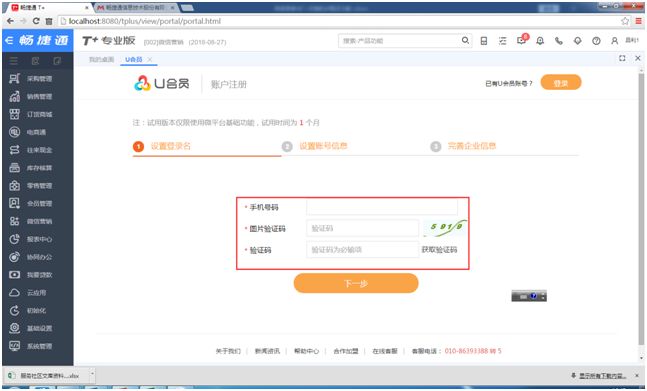647x391 pixels.
Task: Click the notification bell icon in header
Action: pyautogui.click(x=540, y=41)
